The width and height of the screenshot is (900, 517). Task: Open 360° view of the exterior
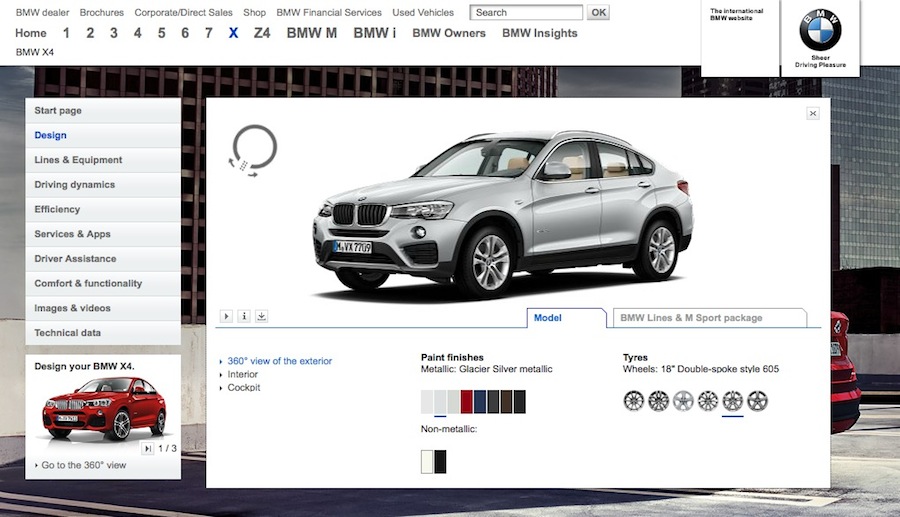[x=279, y=361]
